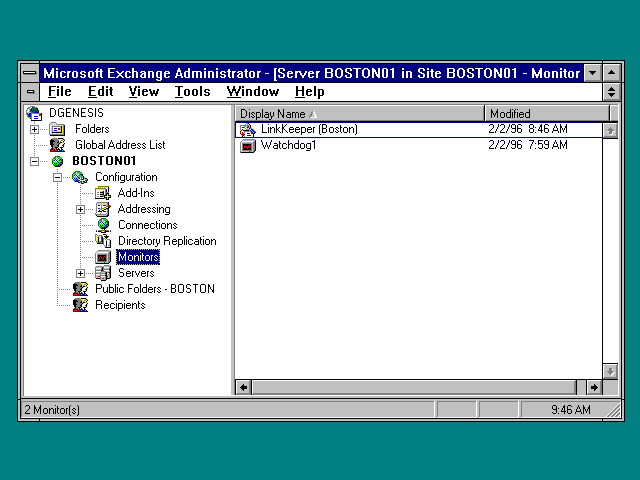This screenshot has height=480, width=640.
Task: Click the horizontal scroll right arrow
Action: (x=594, y=387)
